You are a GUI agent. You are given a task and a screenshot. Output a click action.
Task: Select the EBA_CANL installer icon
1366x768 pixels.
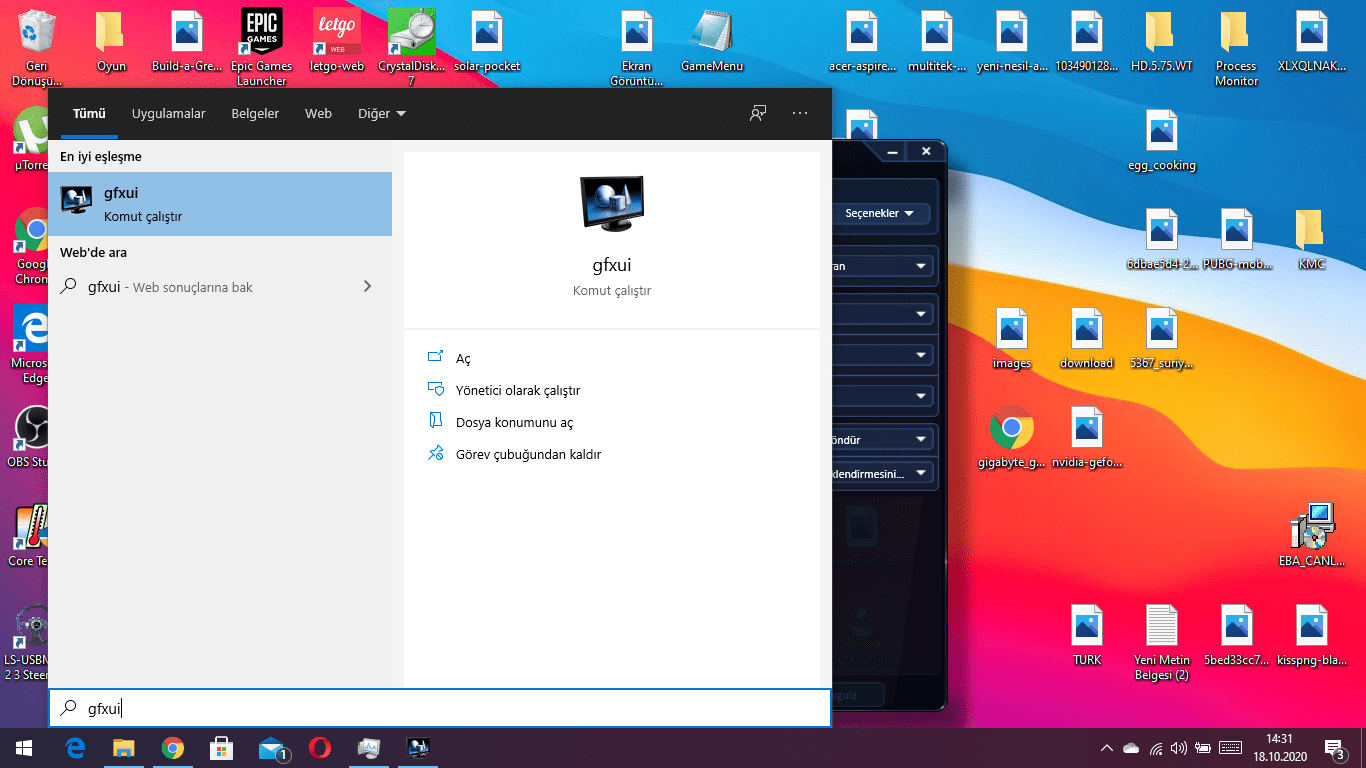pyautogui.click(x=1311, y=535)
